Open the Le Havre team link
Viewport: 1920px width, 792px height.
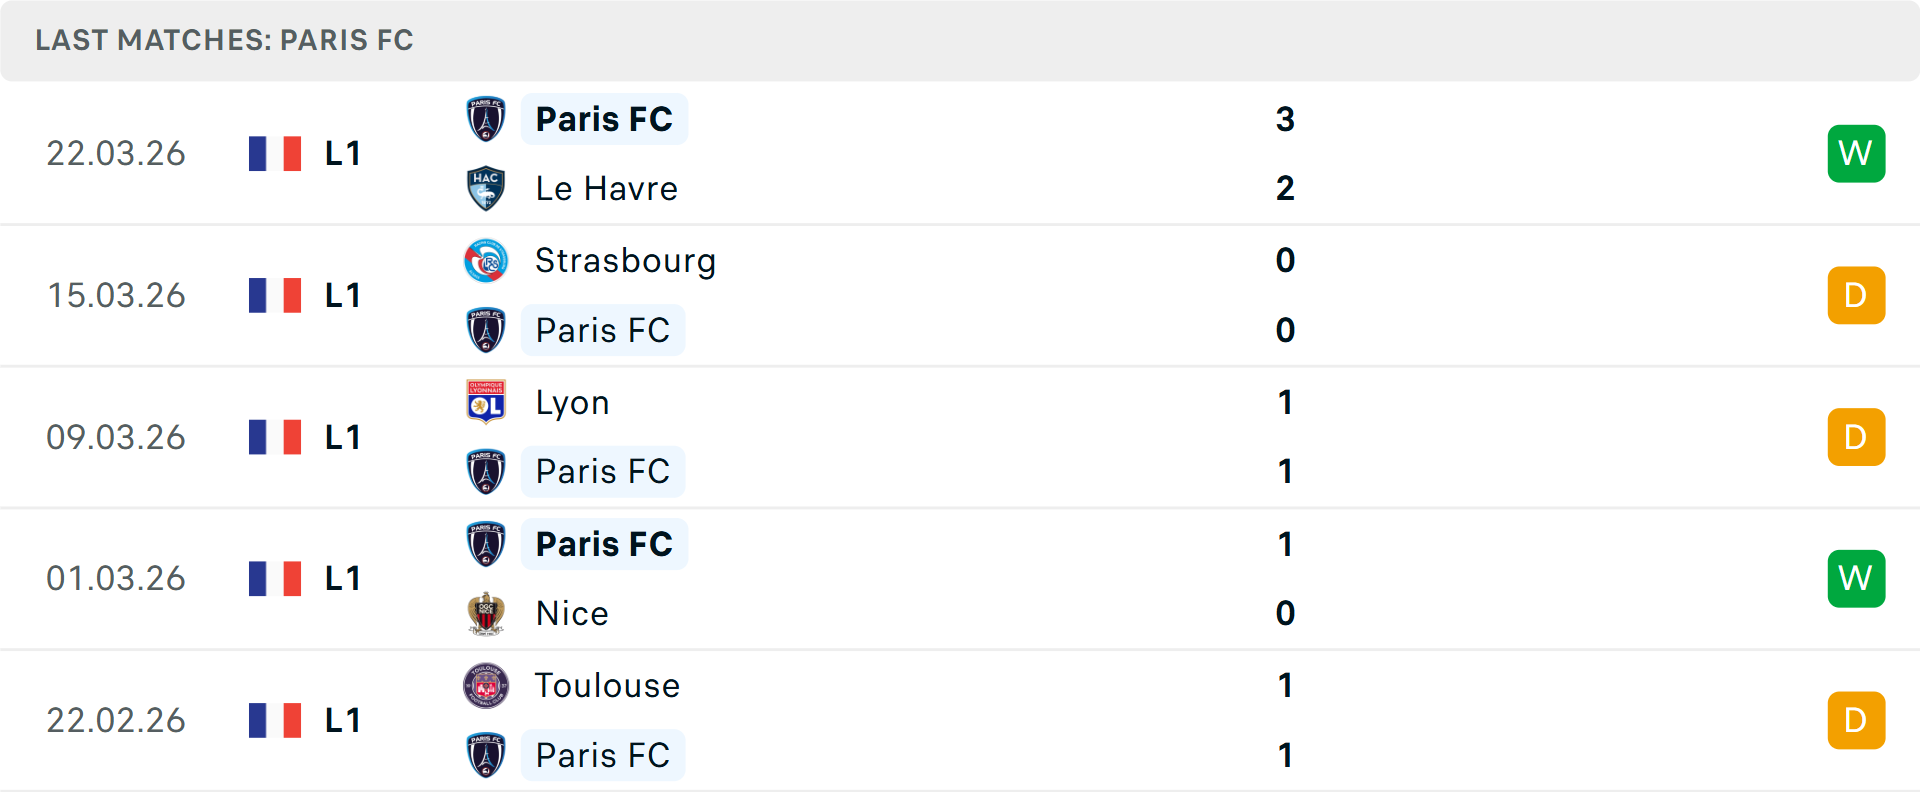pyautogui.click(x=606, y=189)
